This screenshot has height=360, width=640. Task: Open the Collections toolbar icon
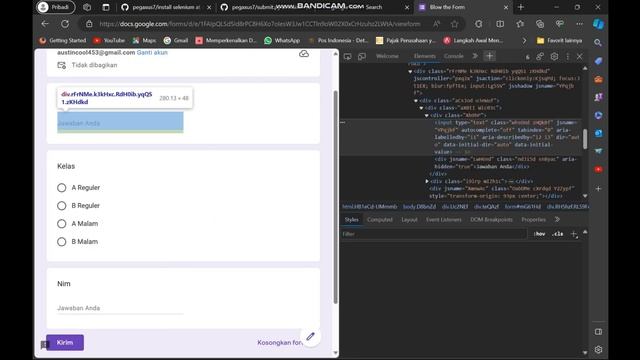click(540, 24)
